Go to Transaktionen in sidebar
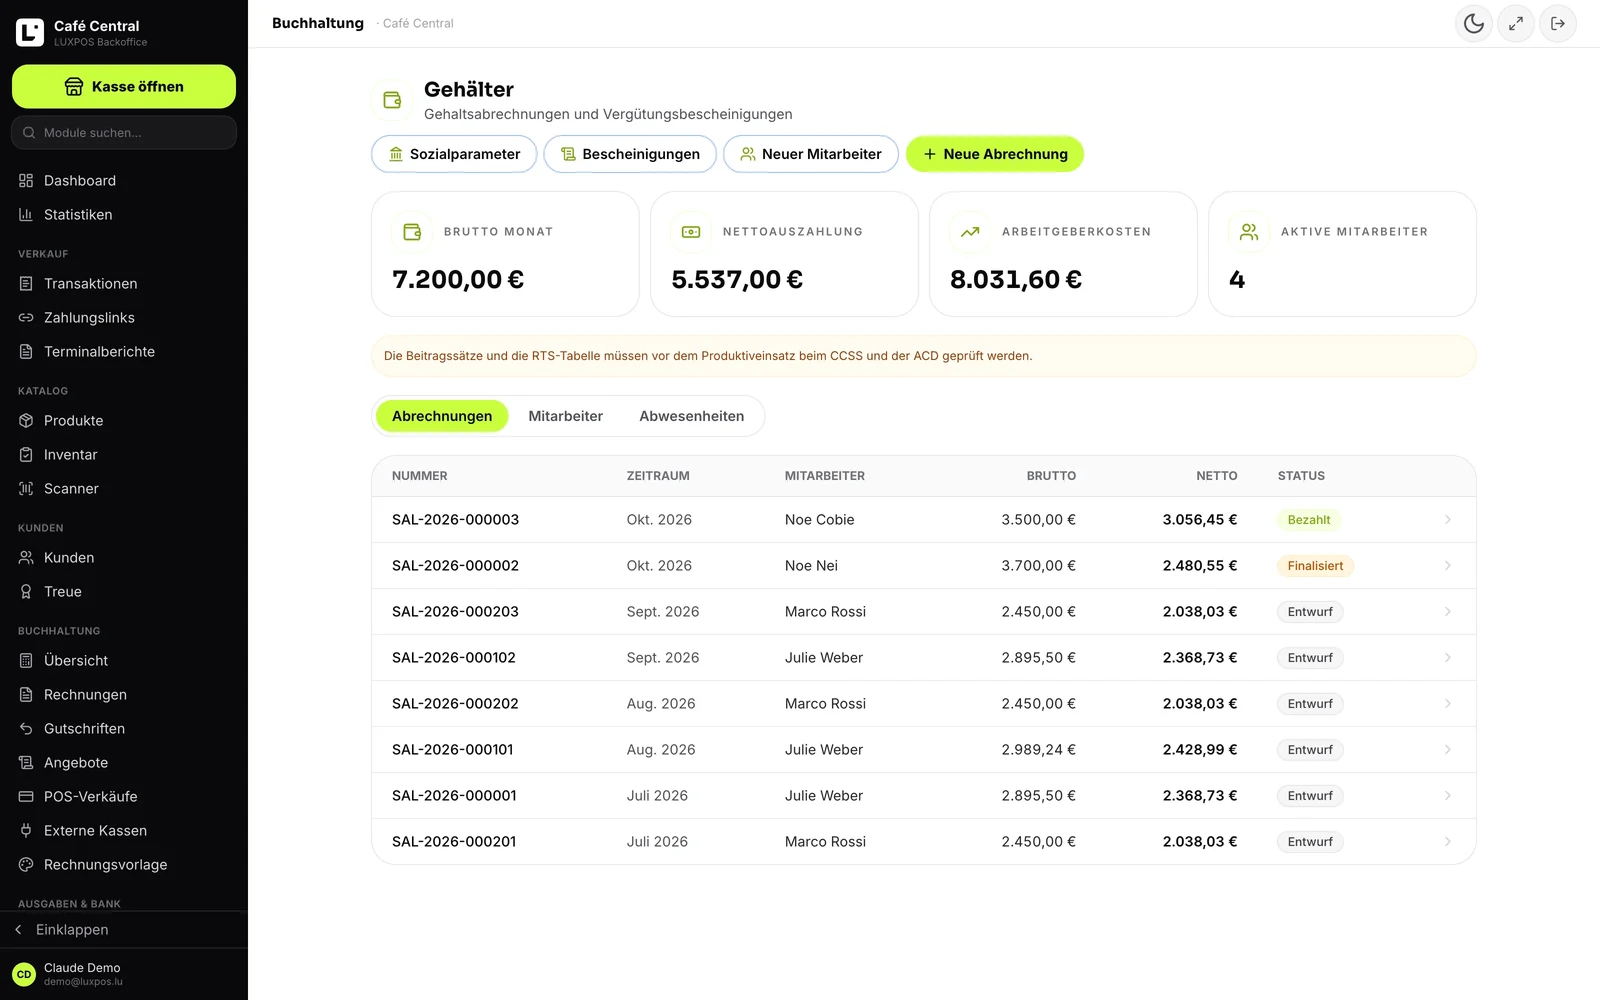1600x1000 pixels. [124, 283]
